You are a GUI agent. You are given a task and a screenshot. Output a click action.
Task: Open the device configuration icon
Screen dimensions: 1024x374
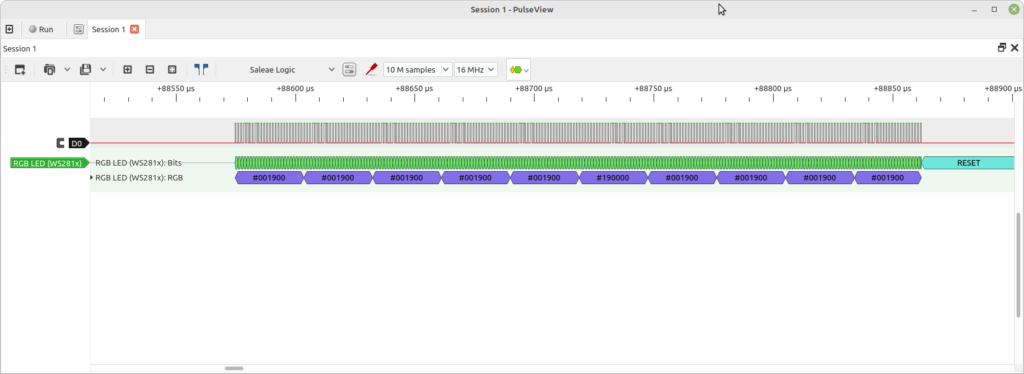coord(349,69)
